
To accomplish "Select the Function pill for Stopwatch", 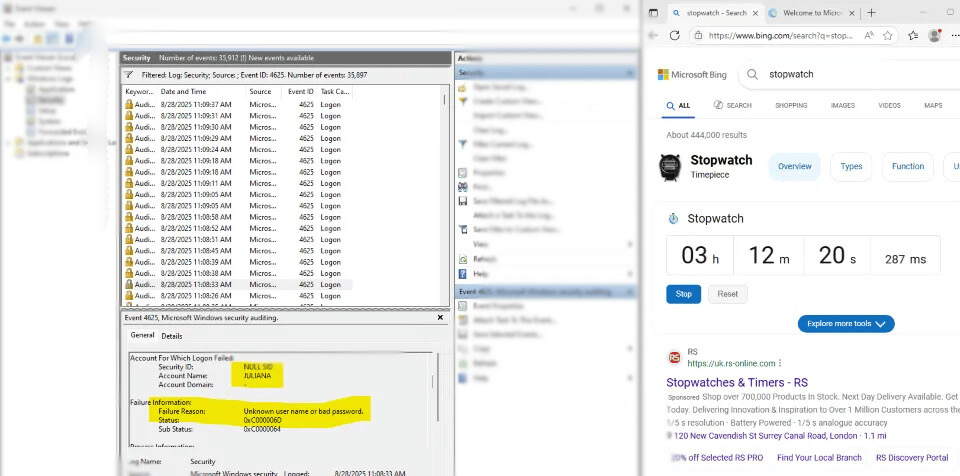I will click(x=907, y=167).
